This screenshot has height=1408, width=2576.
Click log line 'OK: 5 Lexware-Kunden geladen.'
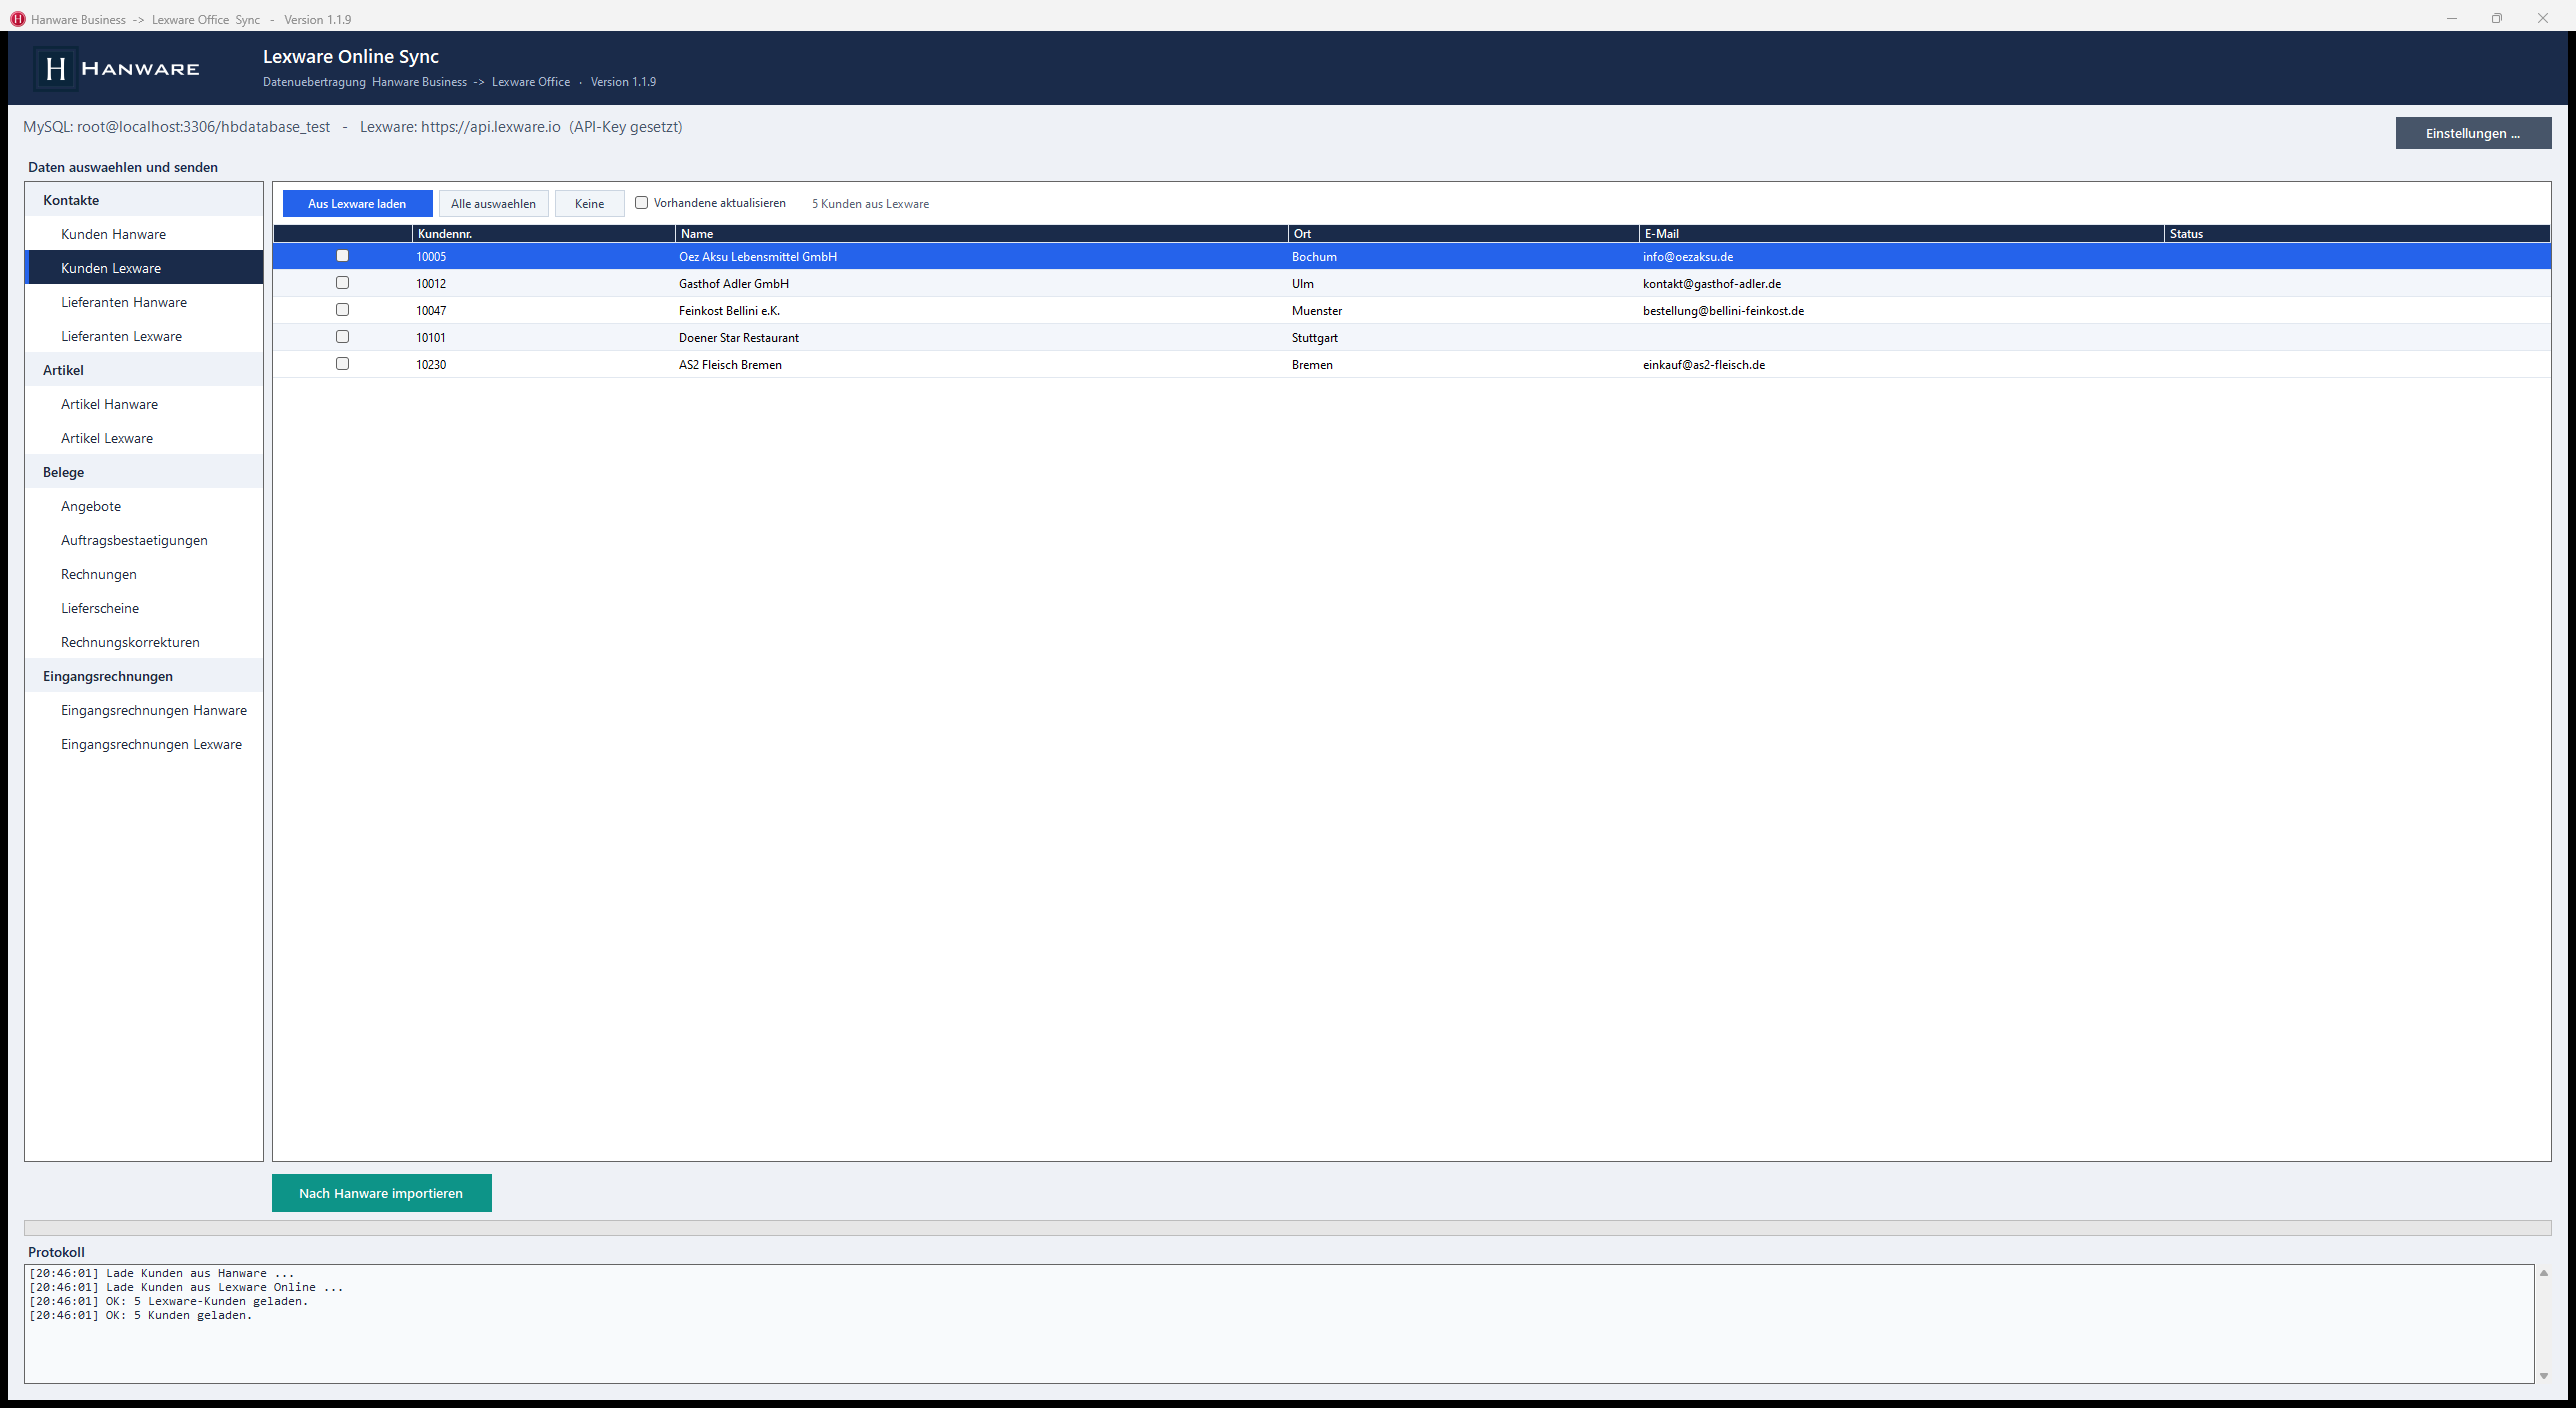(x=207, y=1302)
